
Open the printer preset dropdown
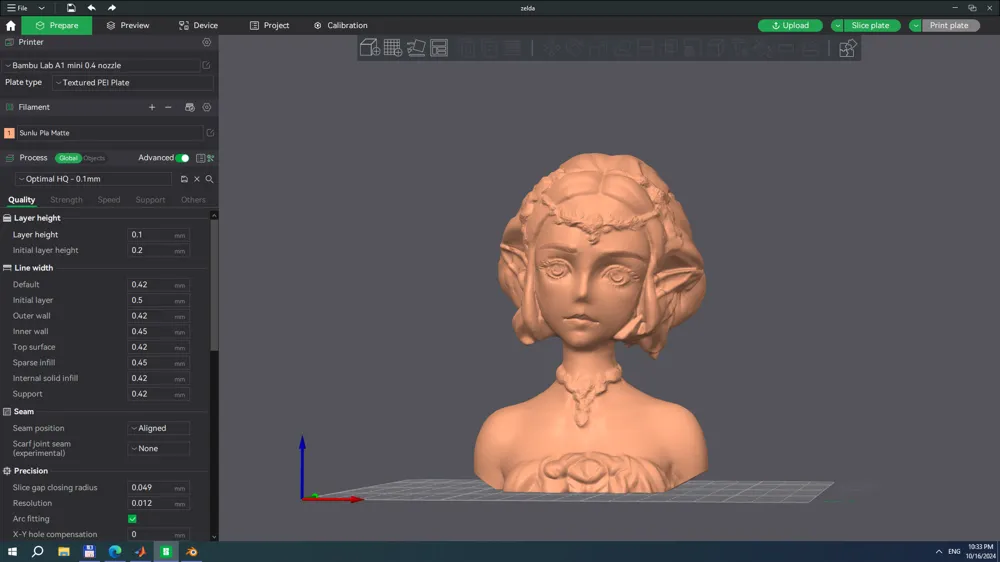(102, 65)
